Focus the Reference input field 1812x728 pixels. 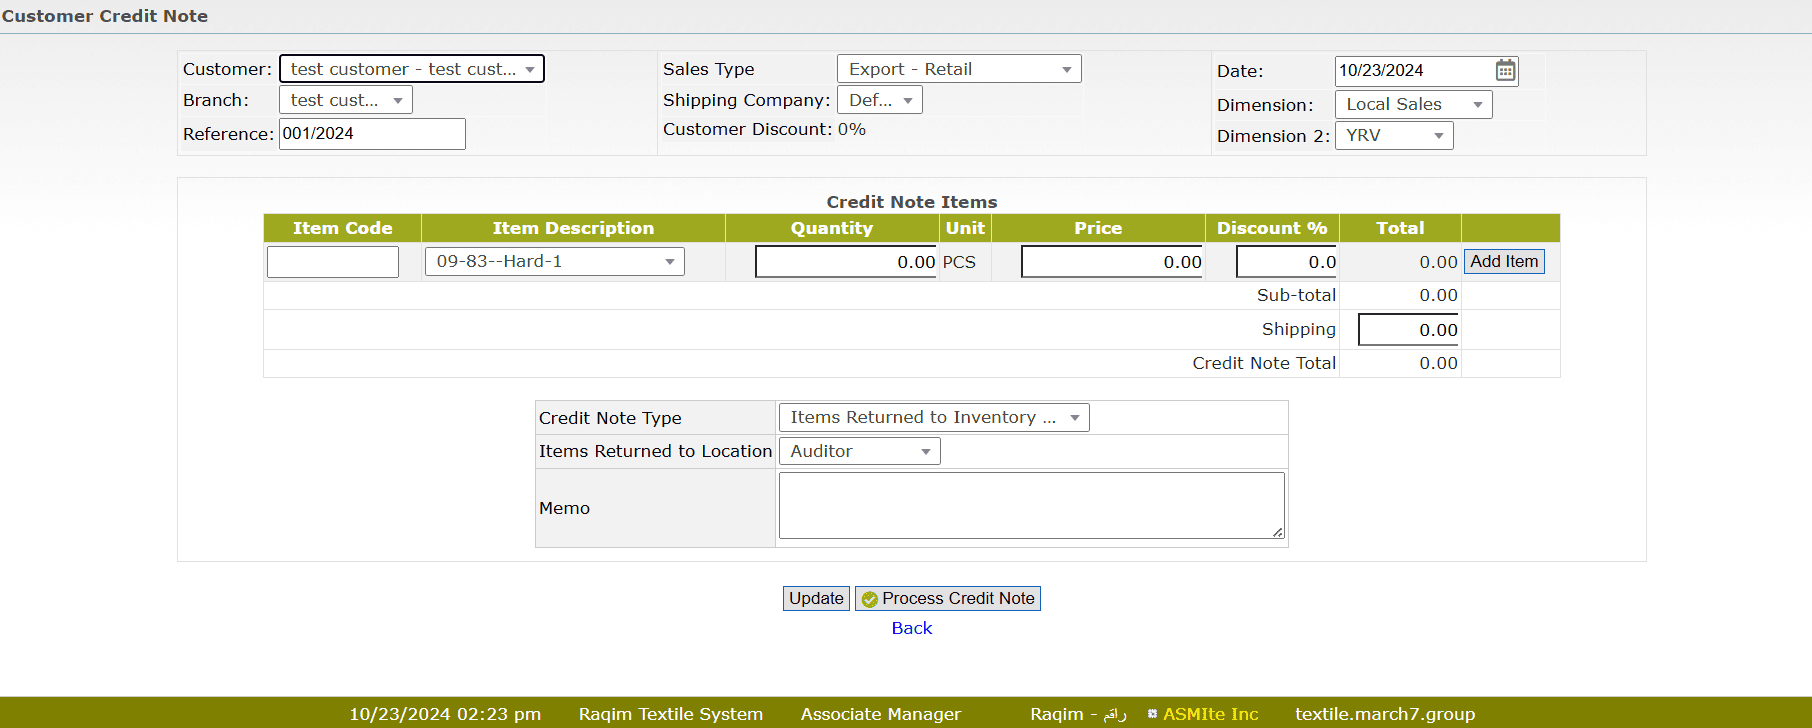371,134
